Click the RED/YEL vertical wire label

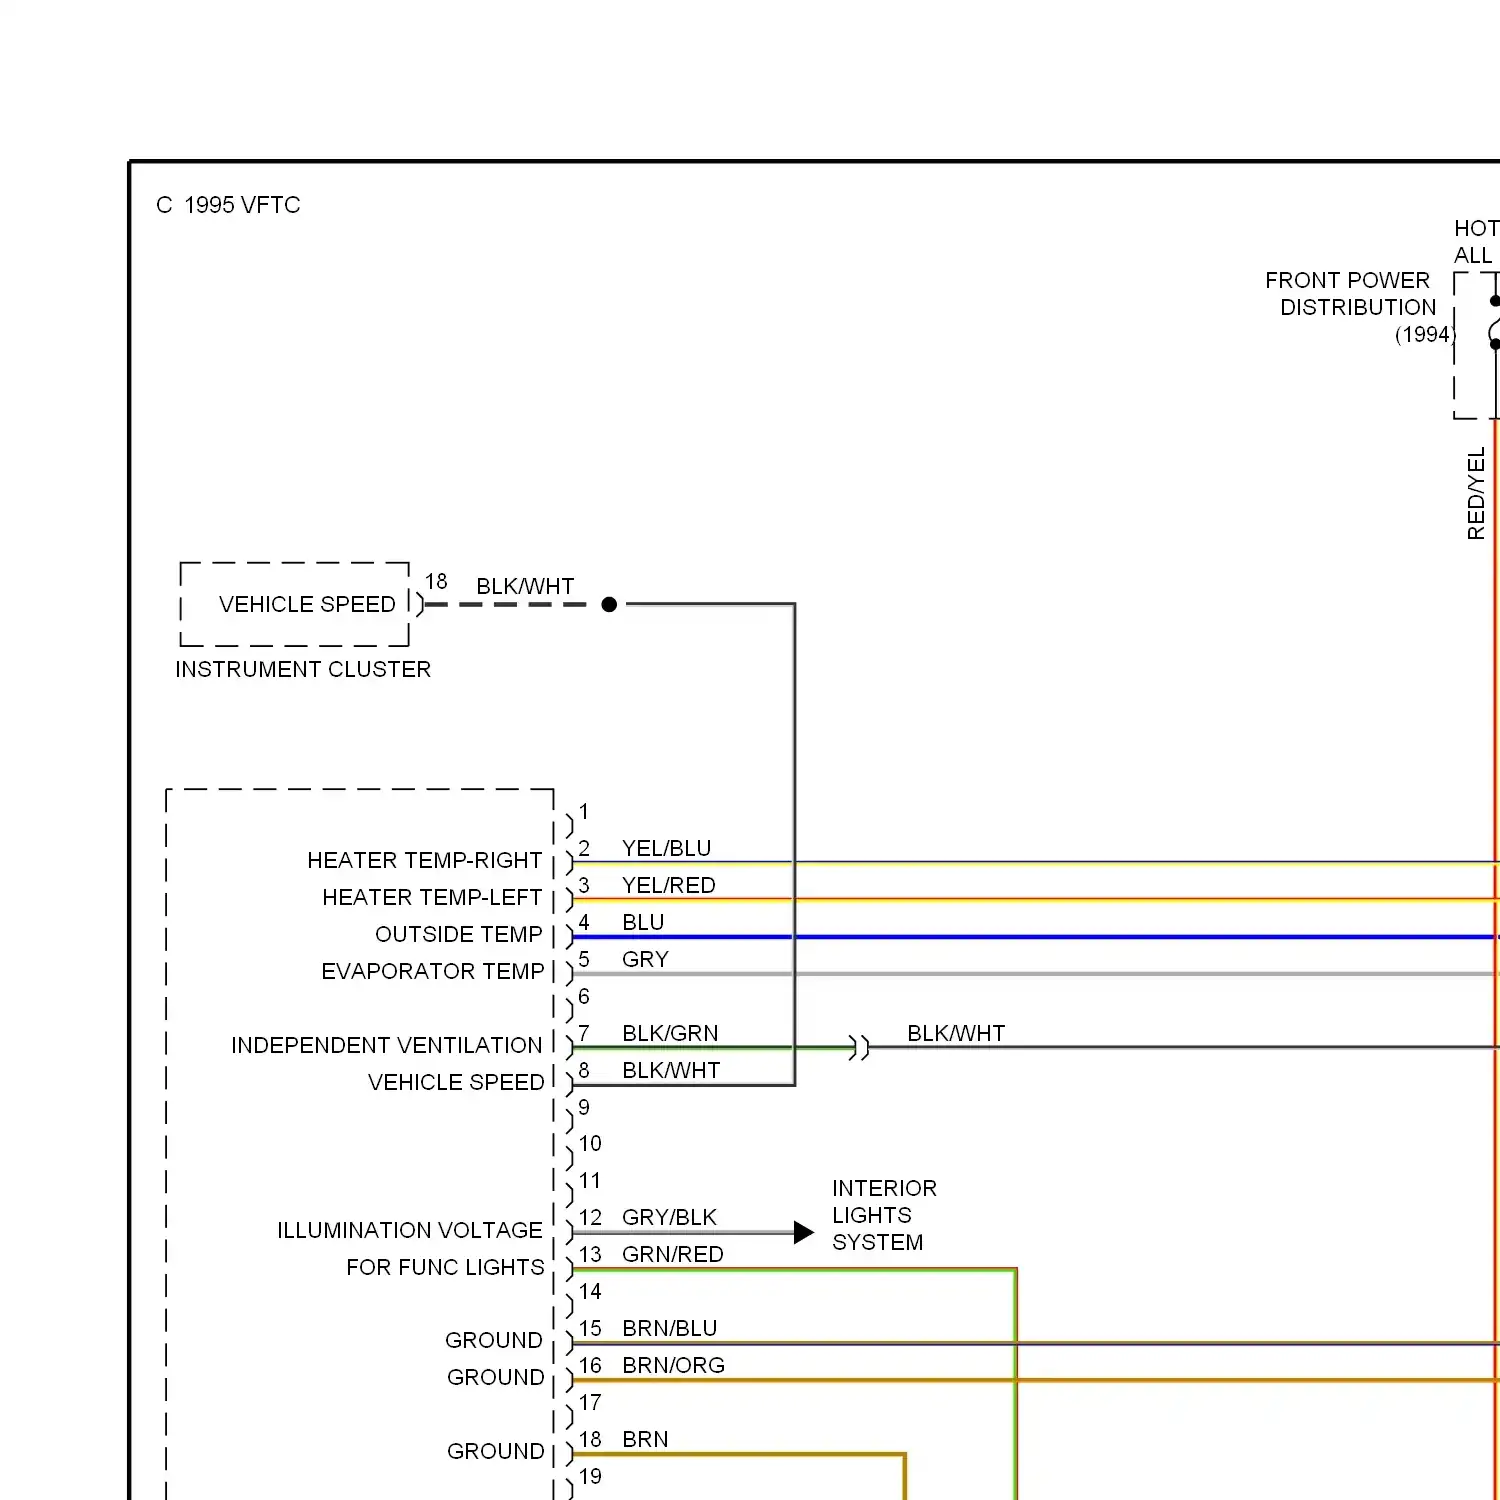tap(1476, 493)
